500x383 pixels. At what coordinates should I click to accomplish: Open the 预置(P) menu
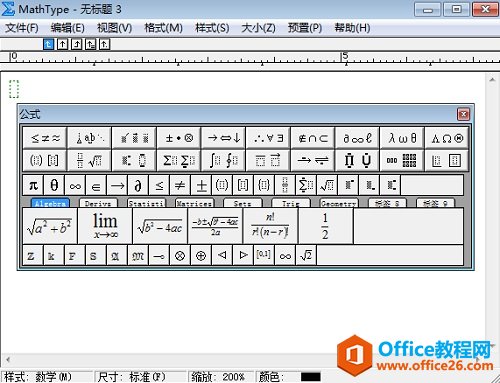[305, 28]
